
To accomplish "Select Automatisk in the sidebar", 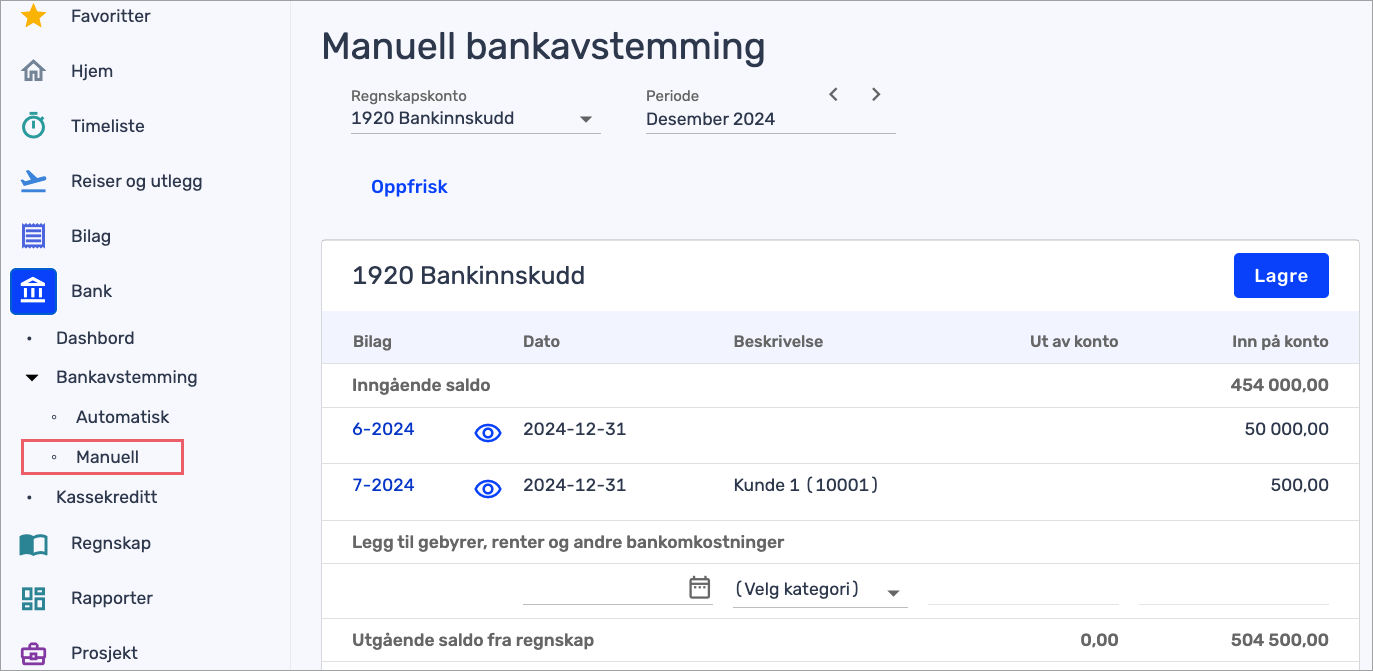I will (122, 417).
